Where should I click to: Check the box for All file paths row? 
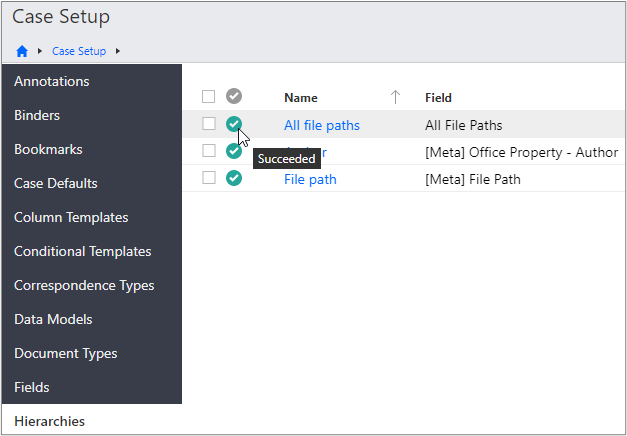pyautogui.click(x=208, y=124)
